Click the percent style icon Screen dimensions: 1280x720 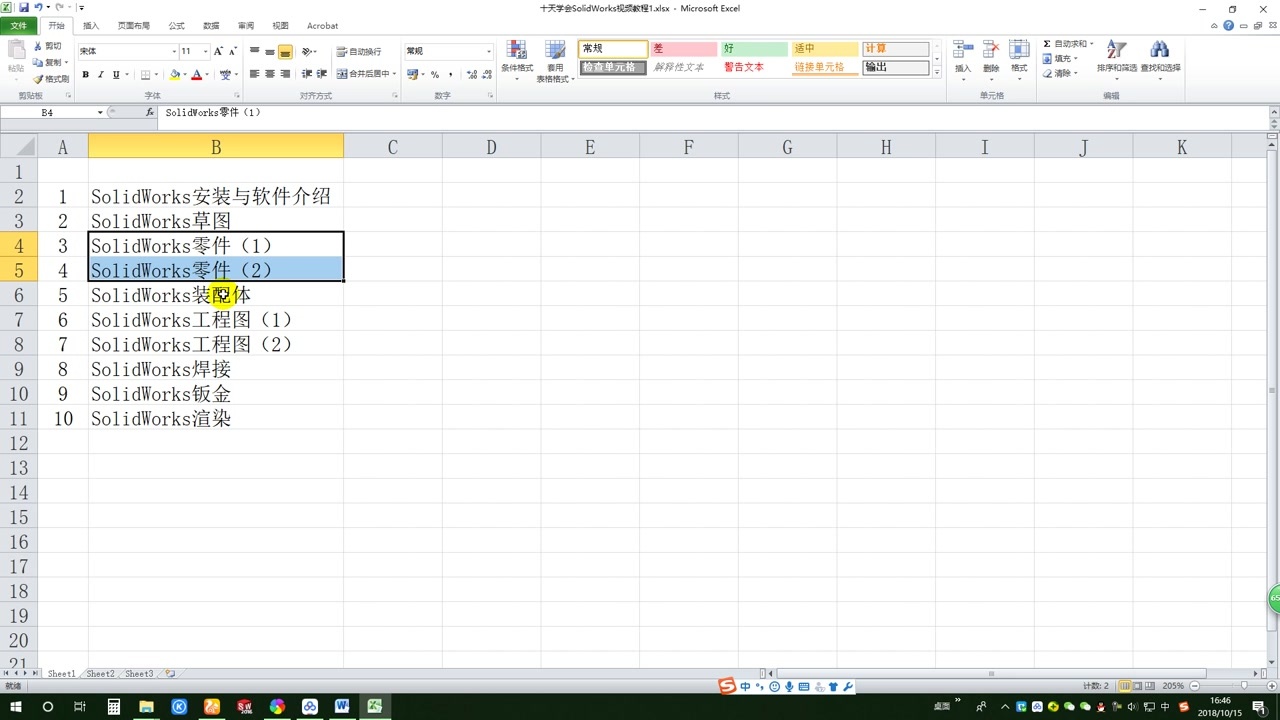click(x=435, y=75)
